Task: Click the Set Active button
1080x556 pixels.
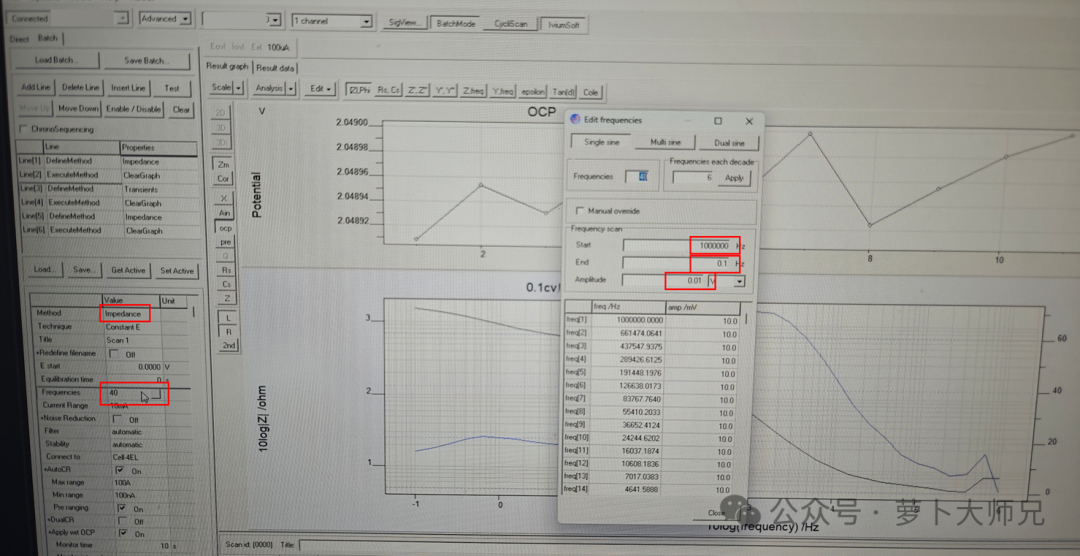Action: click(x=177, y=271)
